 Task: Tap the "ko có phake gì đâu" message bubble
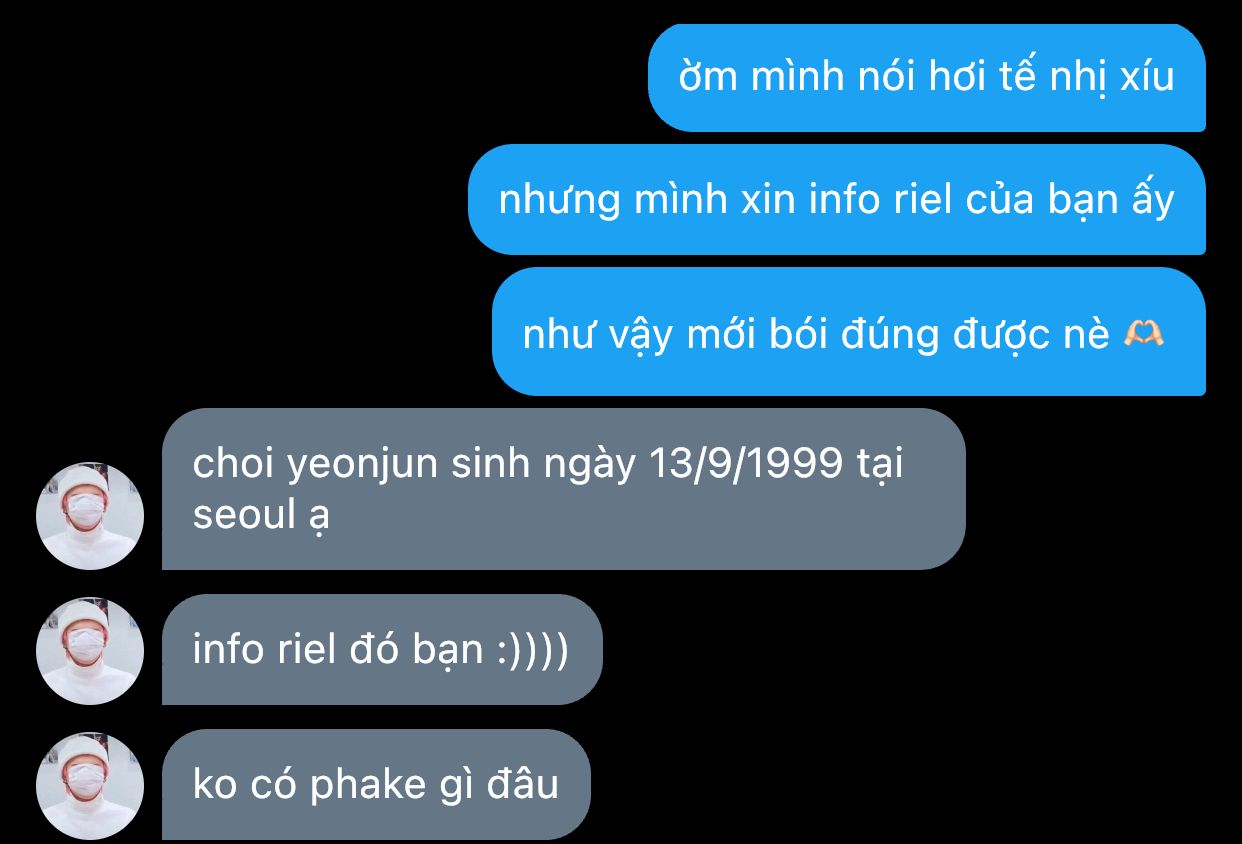pos(376,785)
